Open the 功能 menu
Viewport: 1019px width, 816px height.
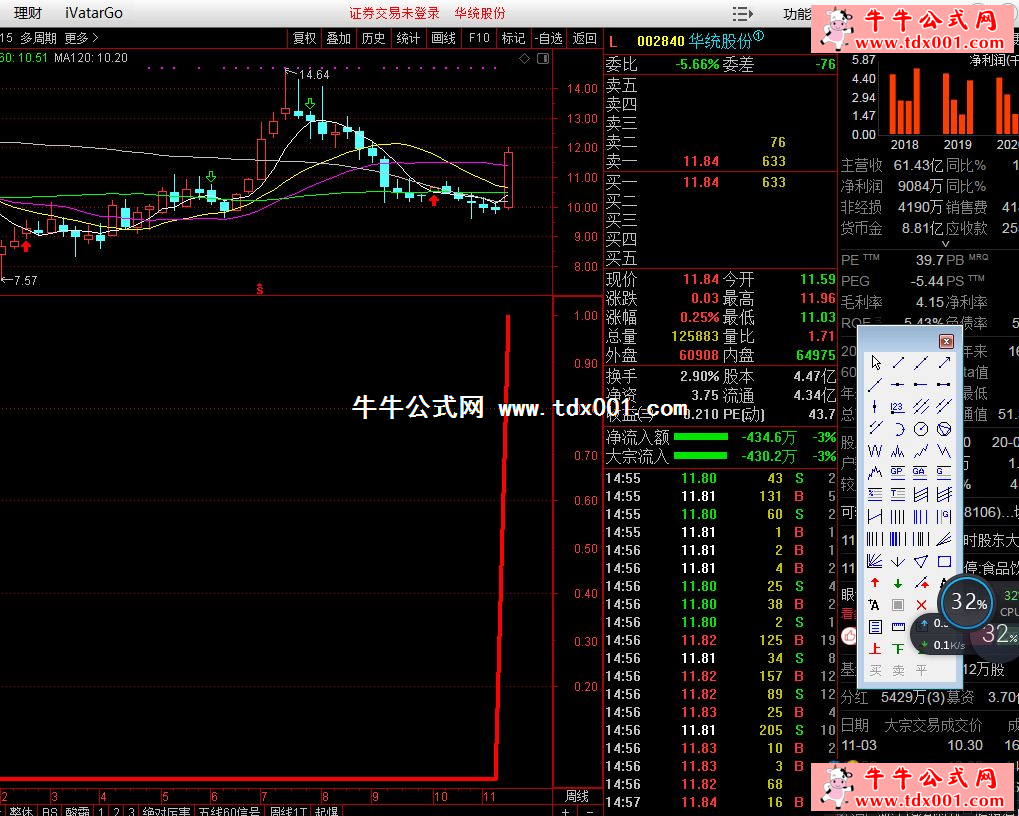click(x=797, y=13)
